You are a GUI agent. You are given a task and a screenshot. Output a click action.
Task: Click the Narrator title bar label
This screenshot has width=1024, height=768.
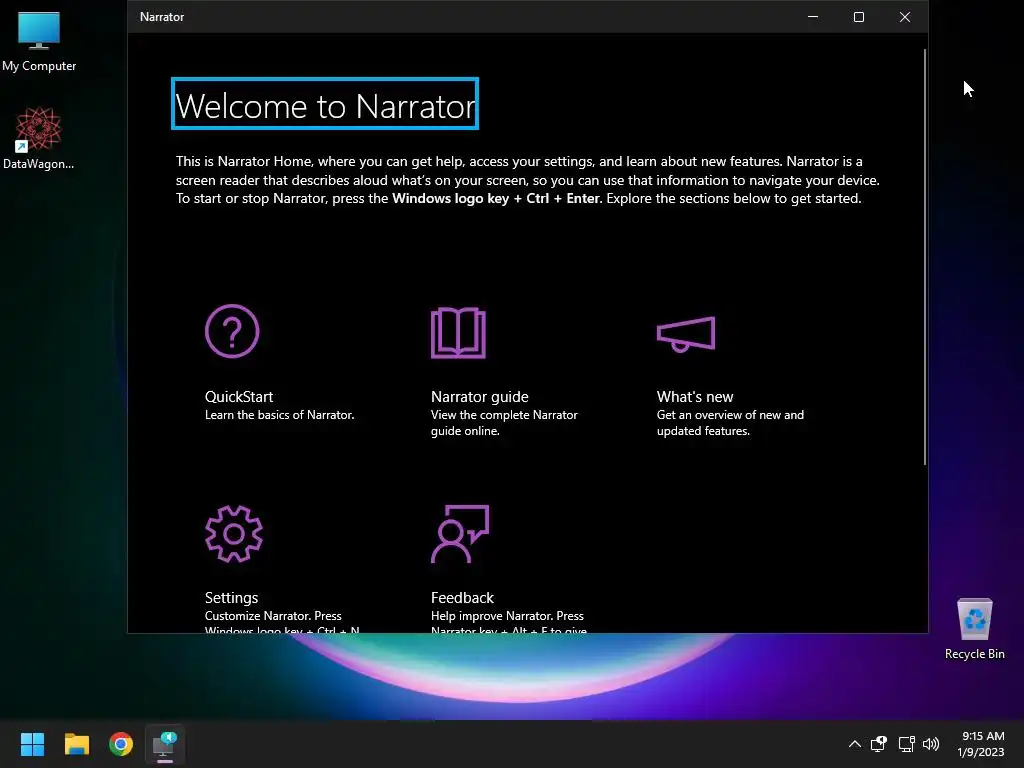[x=162, y=17]
